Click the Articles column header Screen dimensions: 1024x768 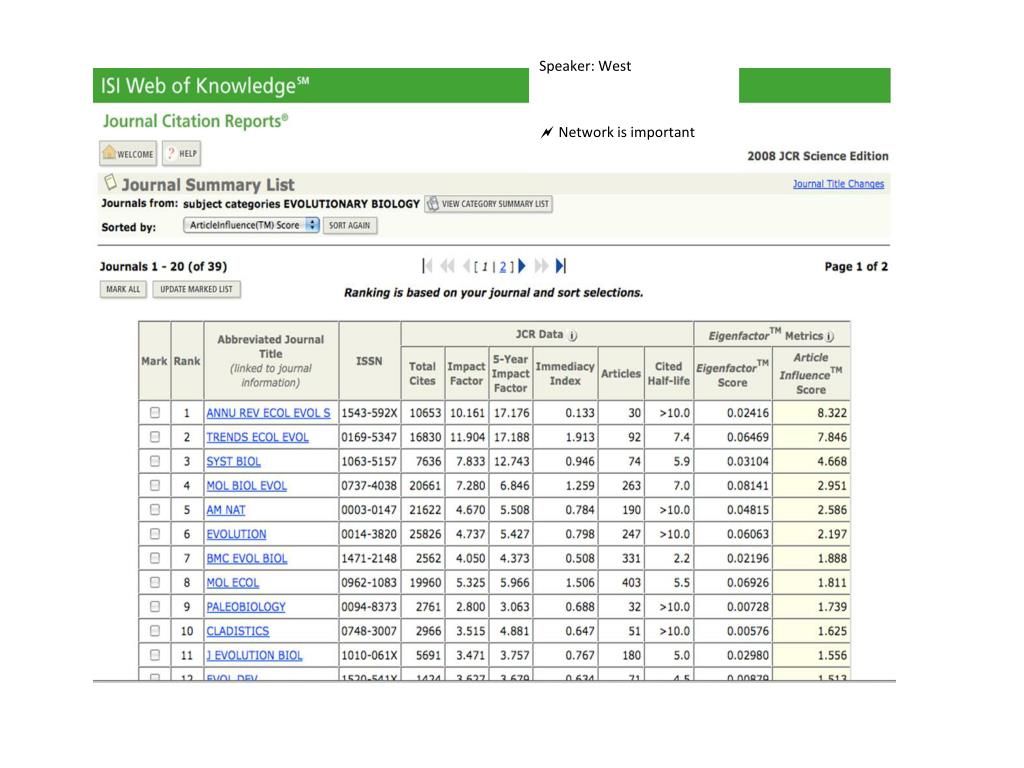click(x=621, y=374)
